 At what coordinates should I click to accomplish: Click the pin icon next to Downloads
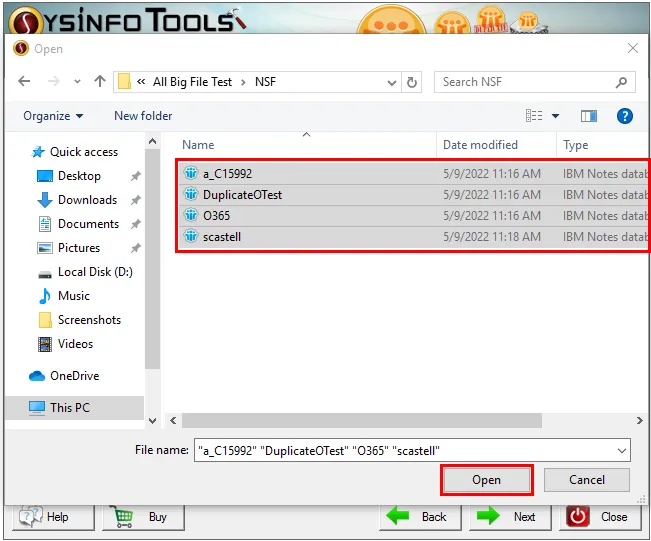coord(135,200)
